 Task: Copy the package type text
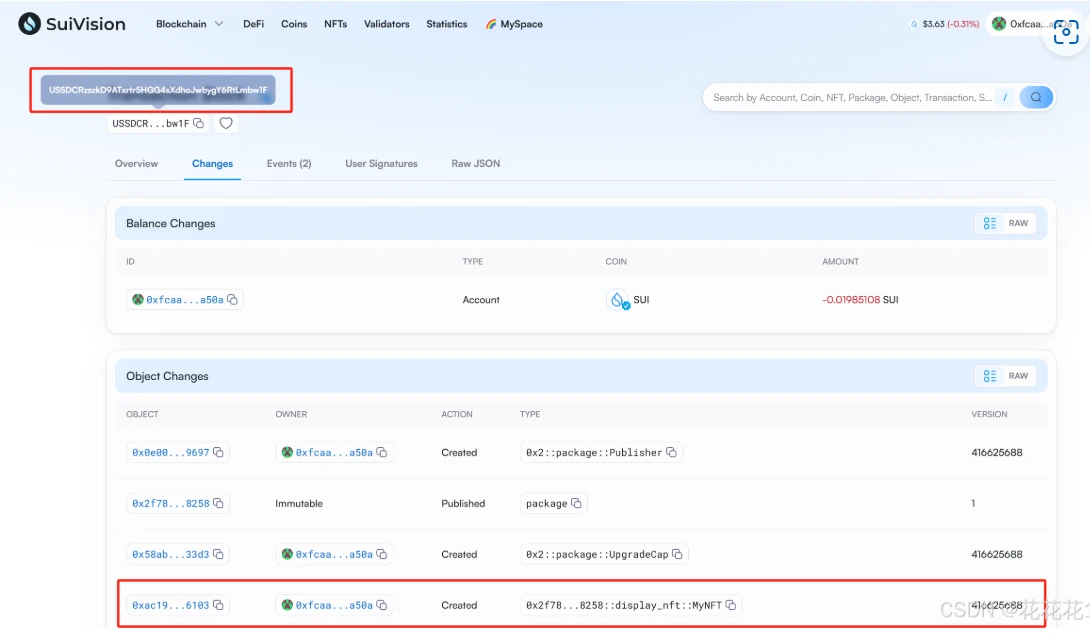(576, 504)
